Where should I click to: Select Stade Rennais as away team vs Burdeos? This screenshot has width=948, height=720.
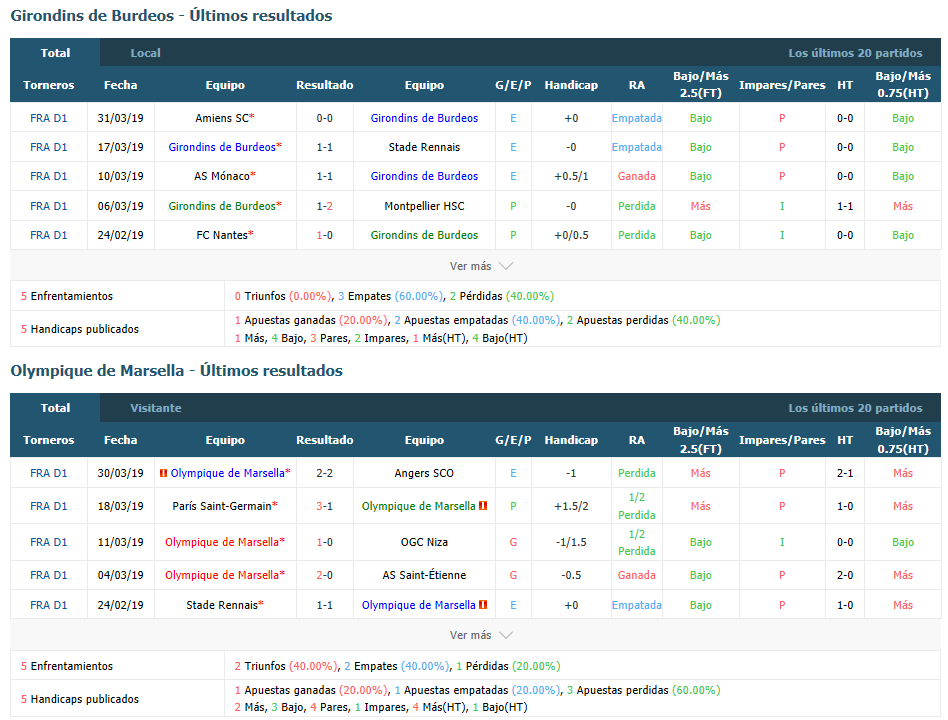[x=424, y=147]
